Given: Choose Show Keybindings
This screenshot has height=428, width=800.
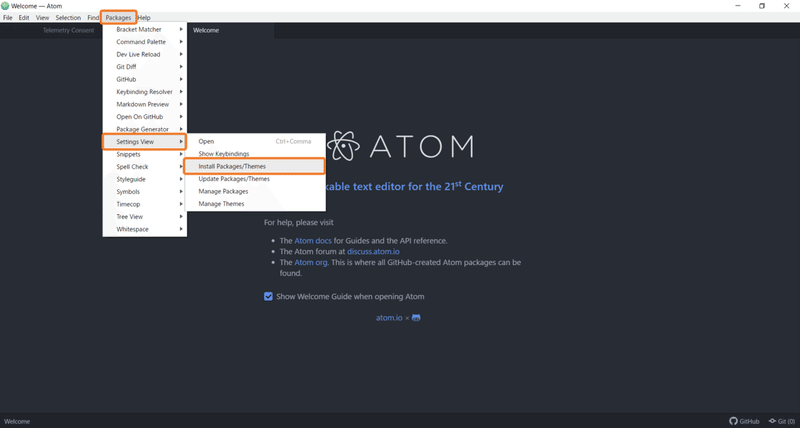Looking at the screenshot, I should click(x=255, y=154).
